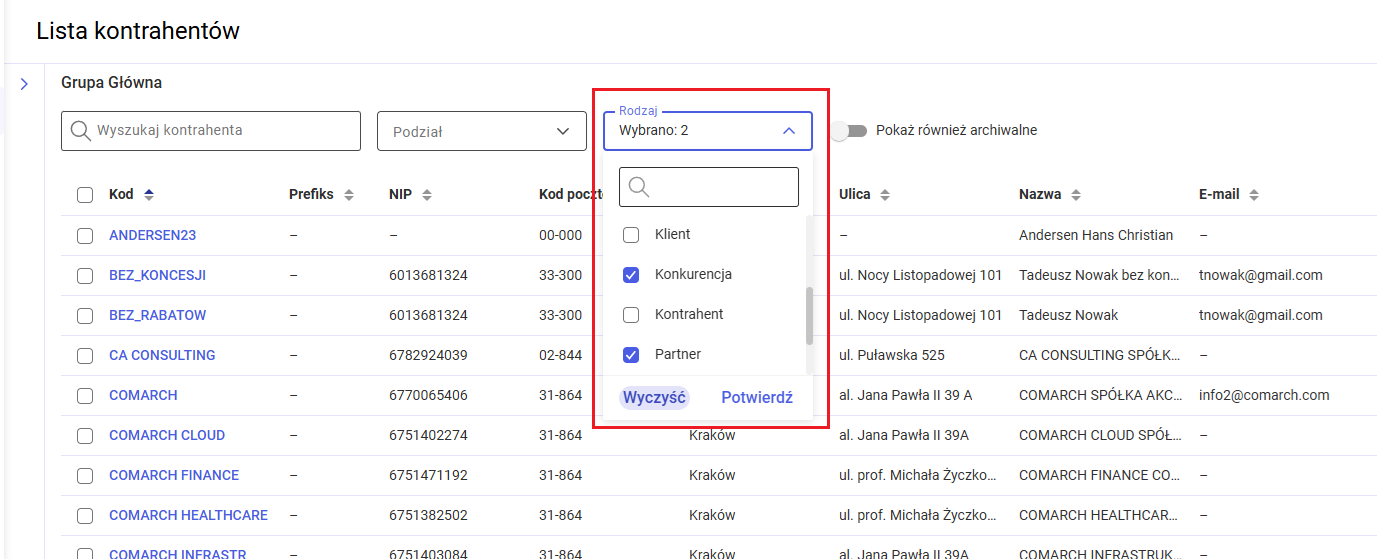Sort by Kod column sort icon
1377x559 pixels.
(x=149, y=195)
